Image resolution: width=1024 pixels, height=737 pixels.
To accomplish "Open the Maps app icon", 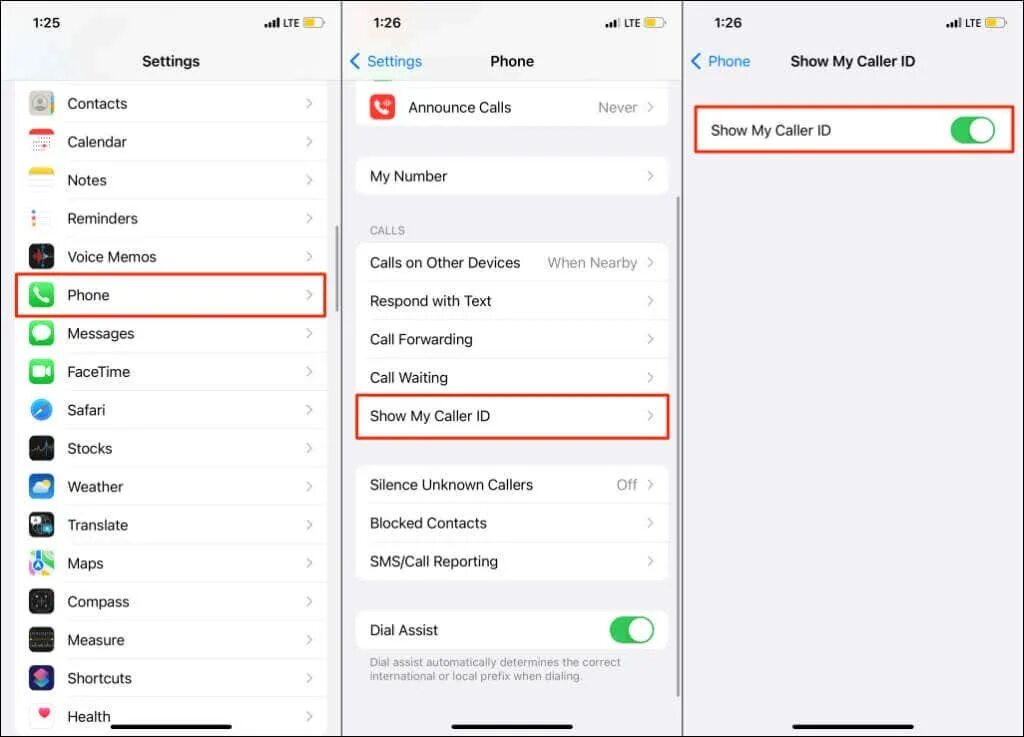I will 42,563.
